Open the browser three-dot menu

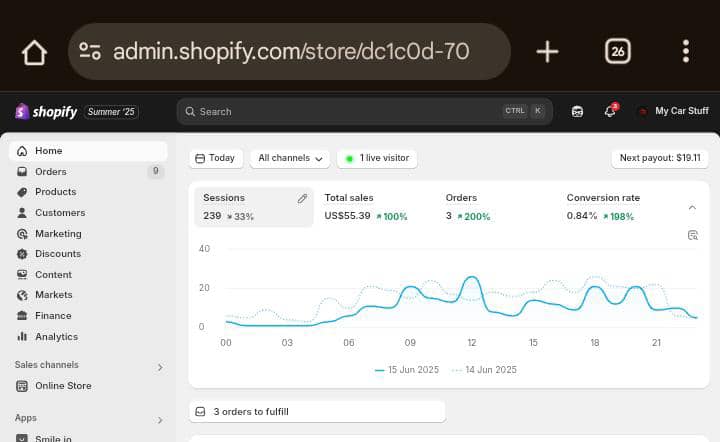[685, 52]
